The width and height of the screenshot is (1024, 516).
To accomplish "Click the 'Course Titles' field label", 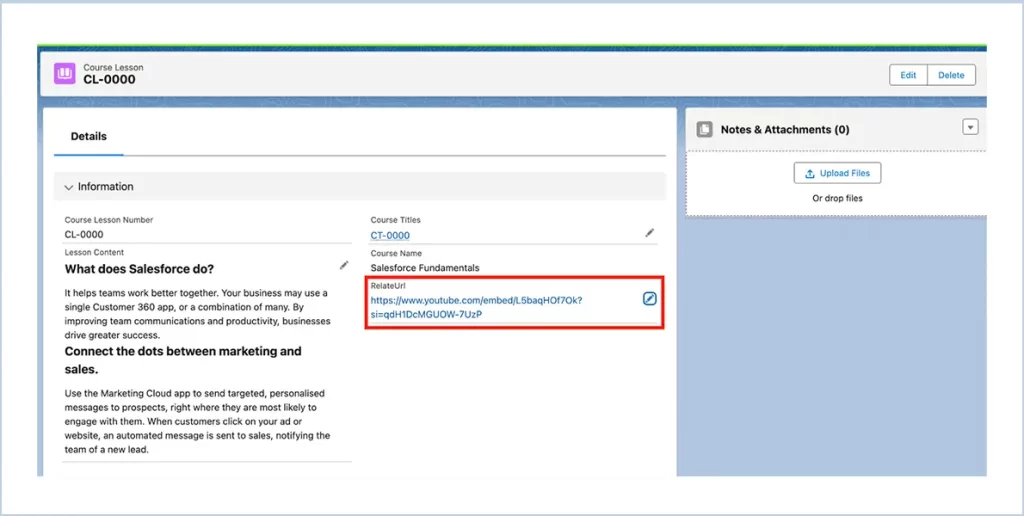I will [x=395, y=219].
